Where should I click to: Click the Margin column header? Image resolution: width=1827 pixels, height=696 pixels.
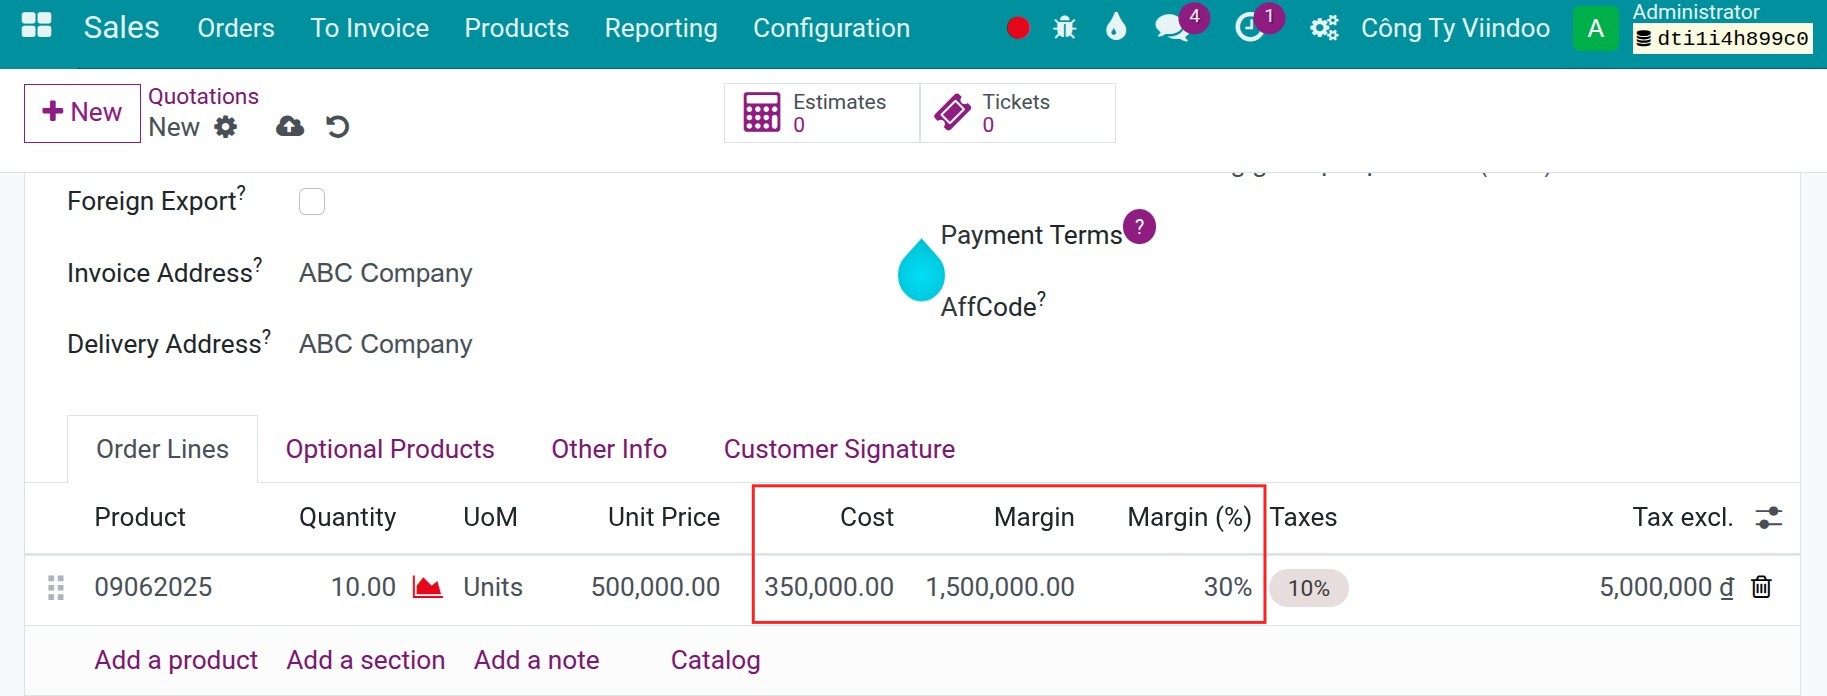[x=1034, y=517]
